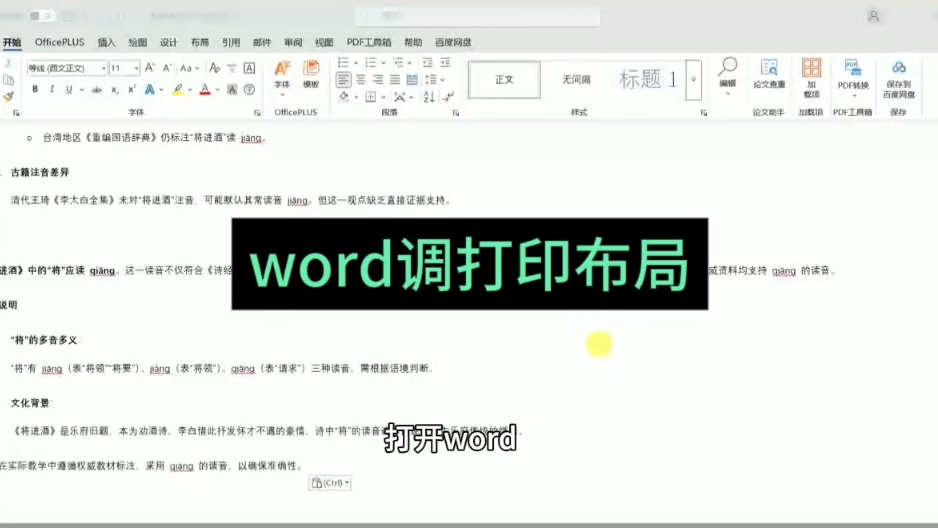The image size is (938, 528).
Task: Align paragraph to the right
Action: click(378, 79)
